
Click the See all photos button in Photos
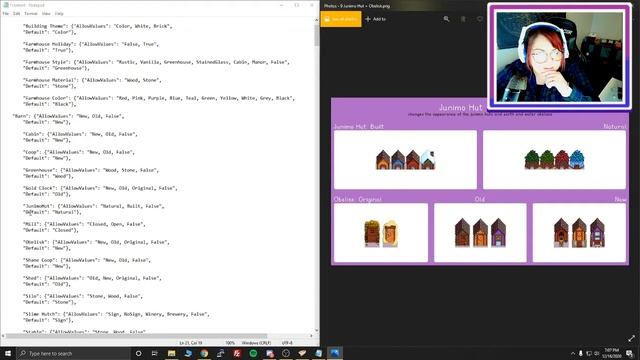[341, 19]
